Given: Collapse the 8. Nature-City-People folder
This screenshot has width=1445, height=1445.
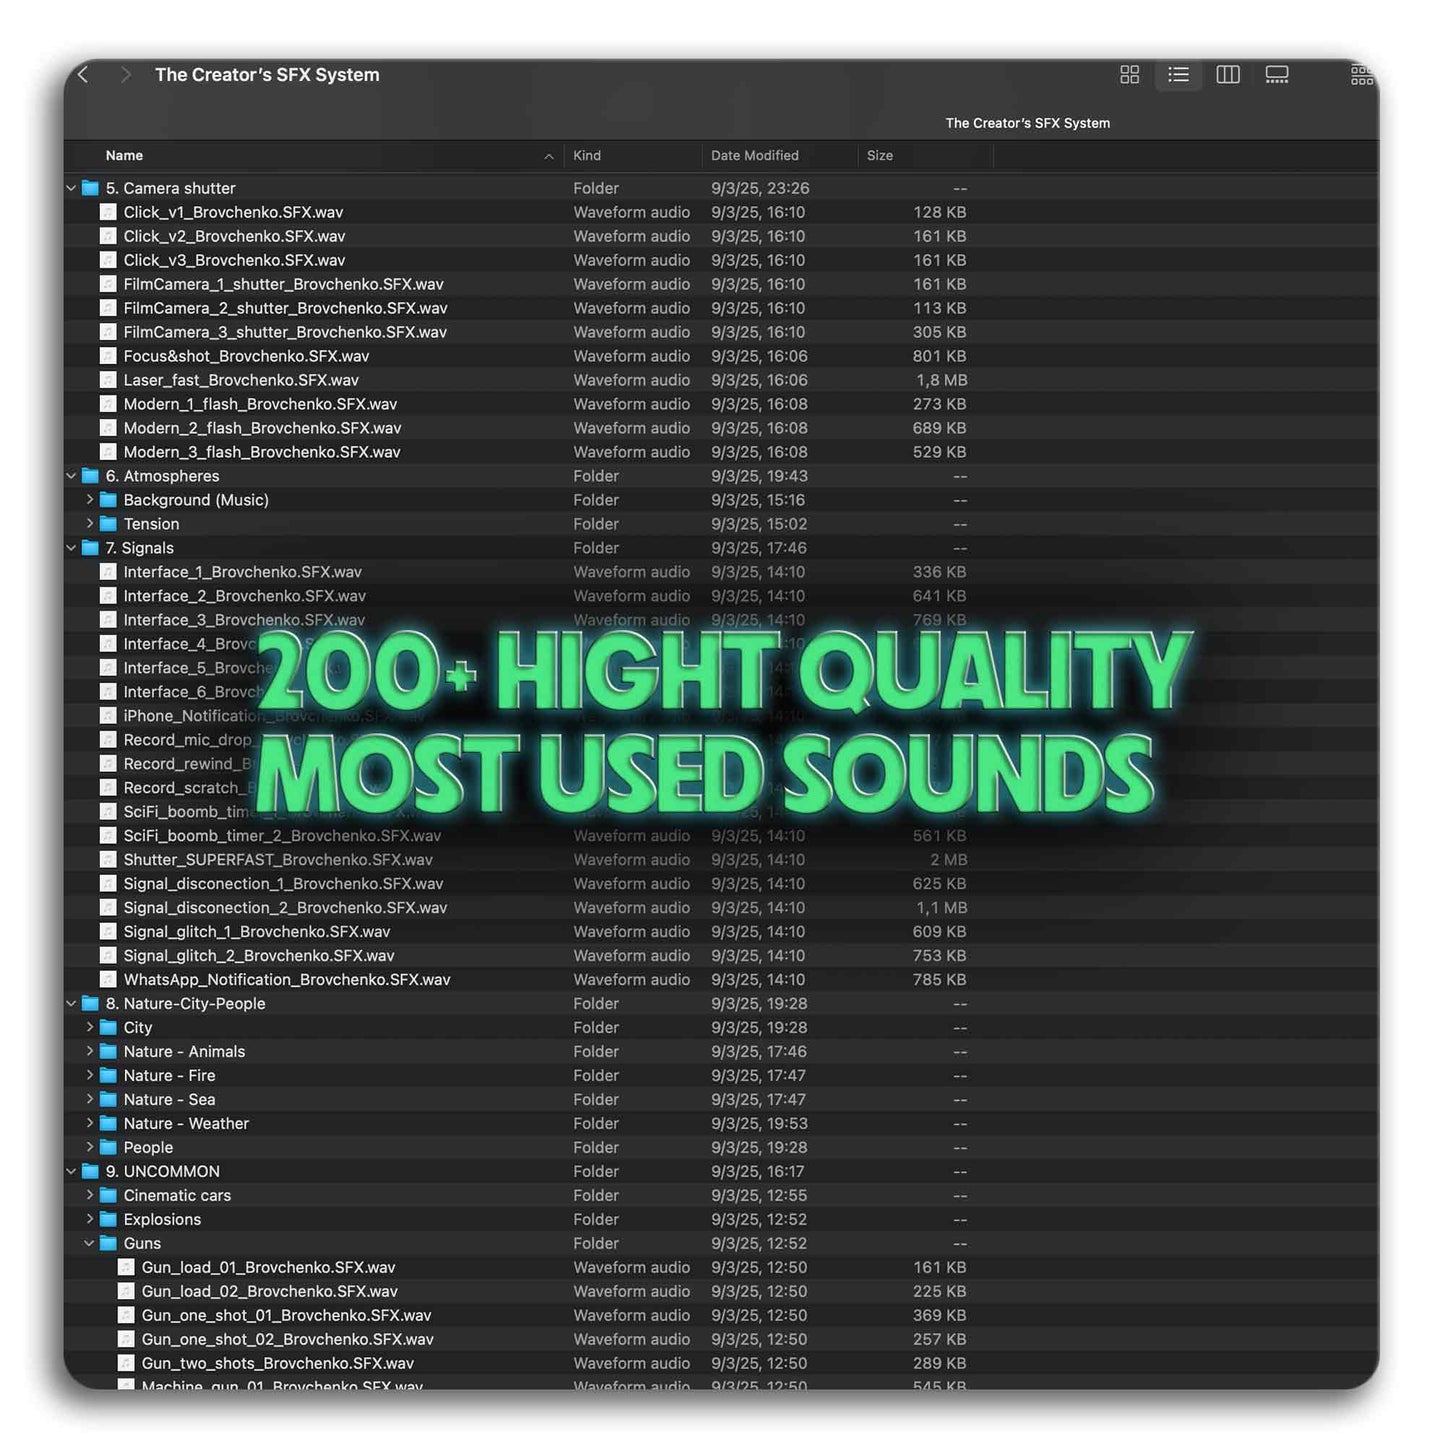Looking at the screenshot, I should pyautogui.click(x=72, y=1004).
